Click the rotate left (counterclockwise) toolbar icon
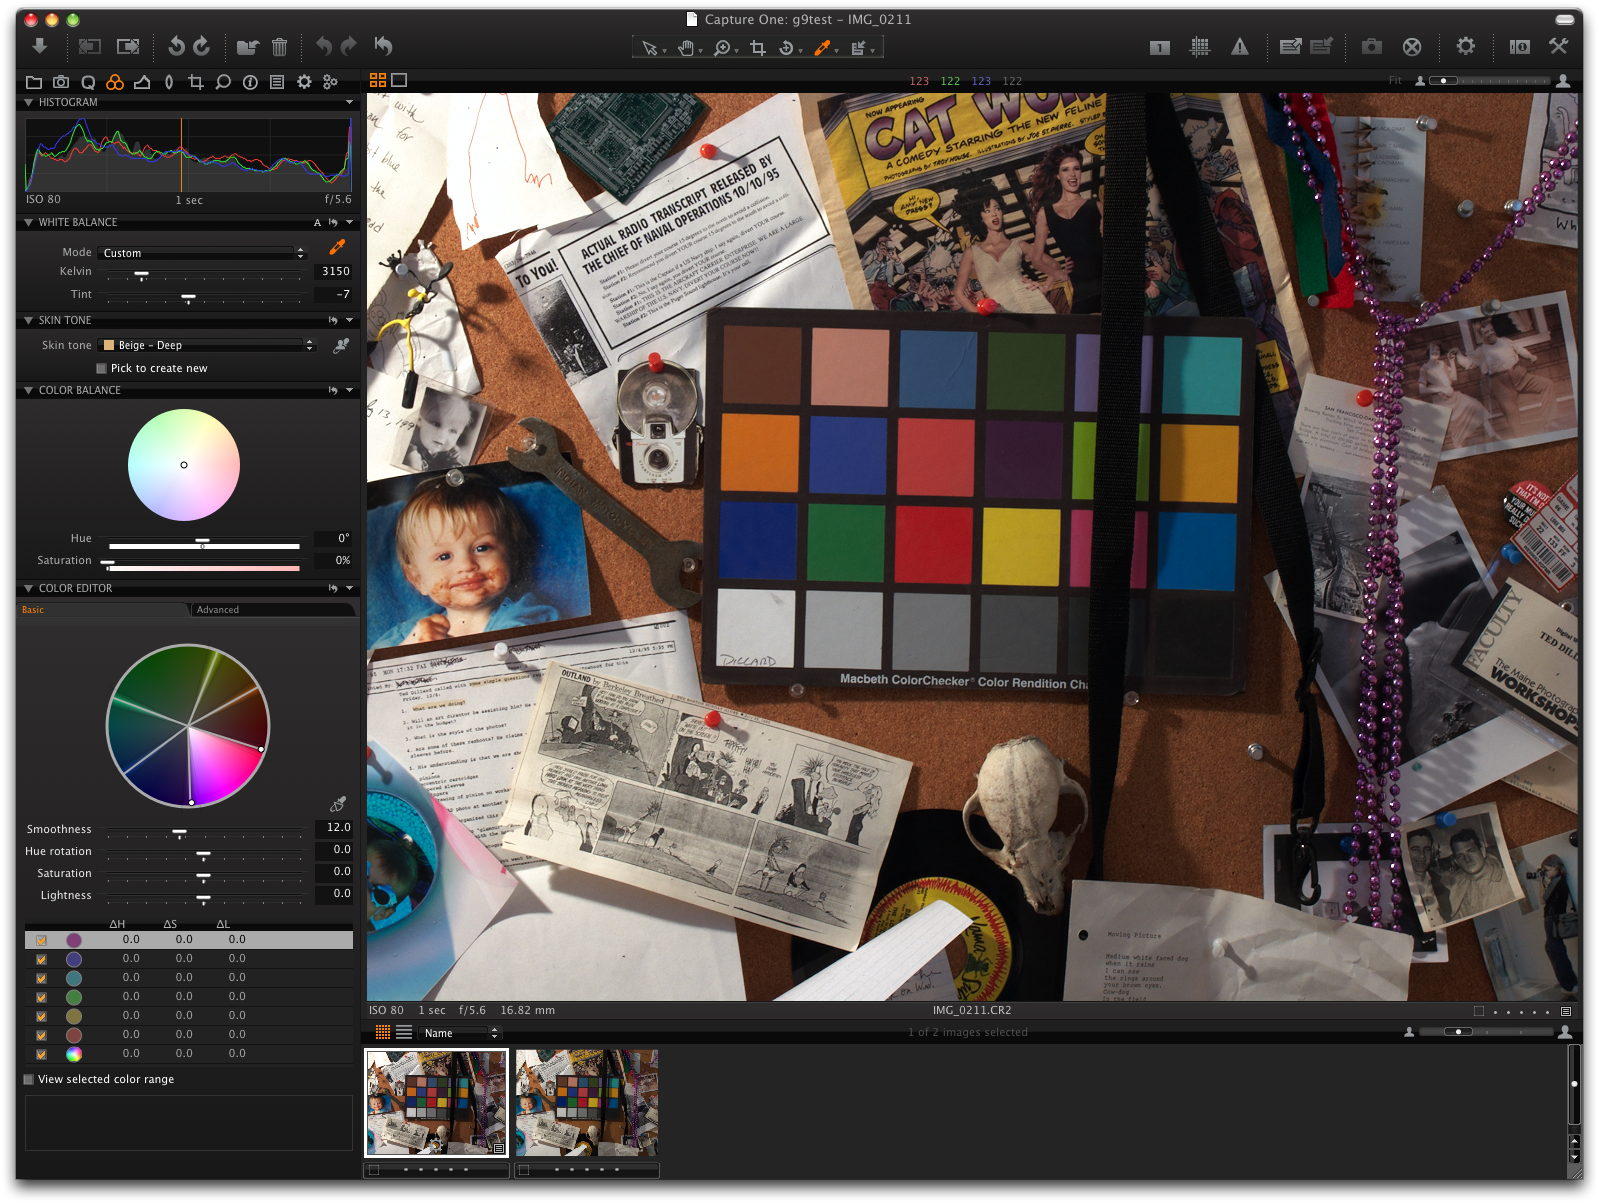 pyautogui.click(x=176, y=46)
